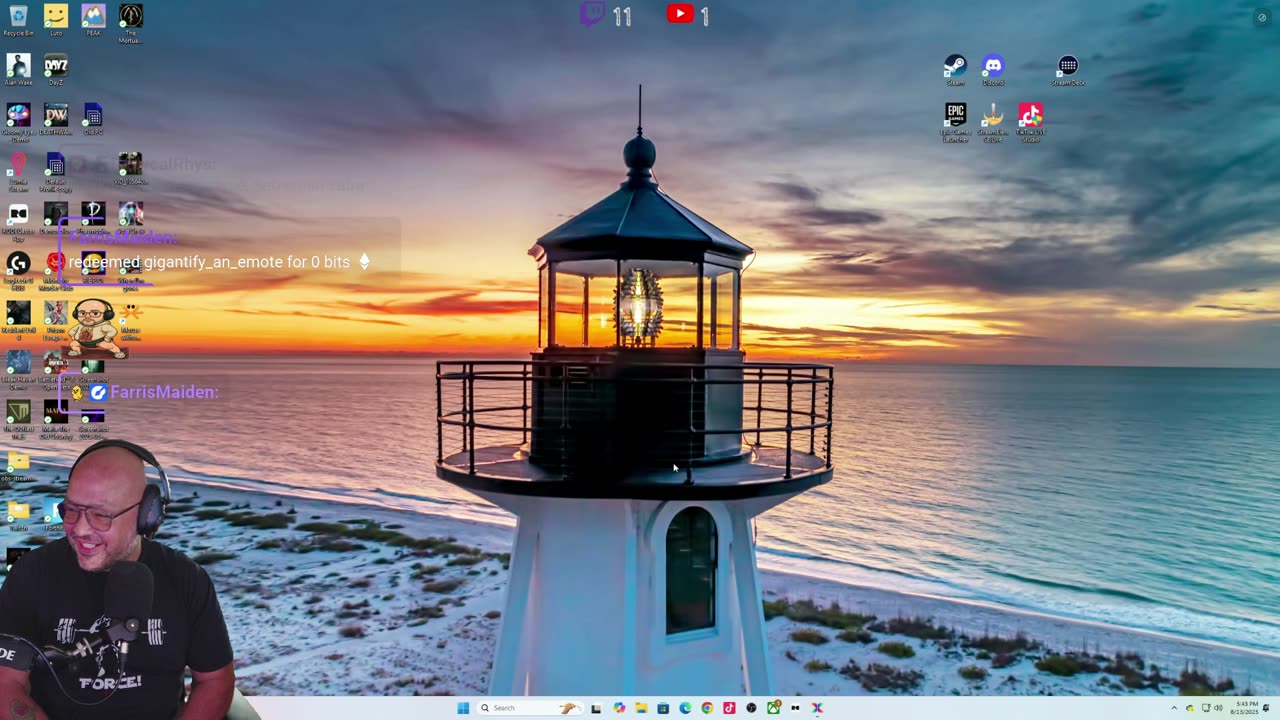Open the Copilot icon in the taskbar
1280x720 pixels.
click(619, 708)
